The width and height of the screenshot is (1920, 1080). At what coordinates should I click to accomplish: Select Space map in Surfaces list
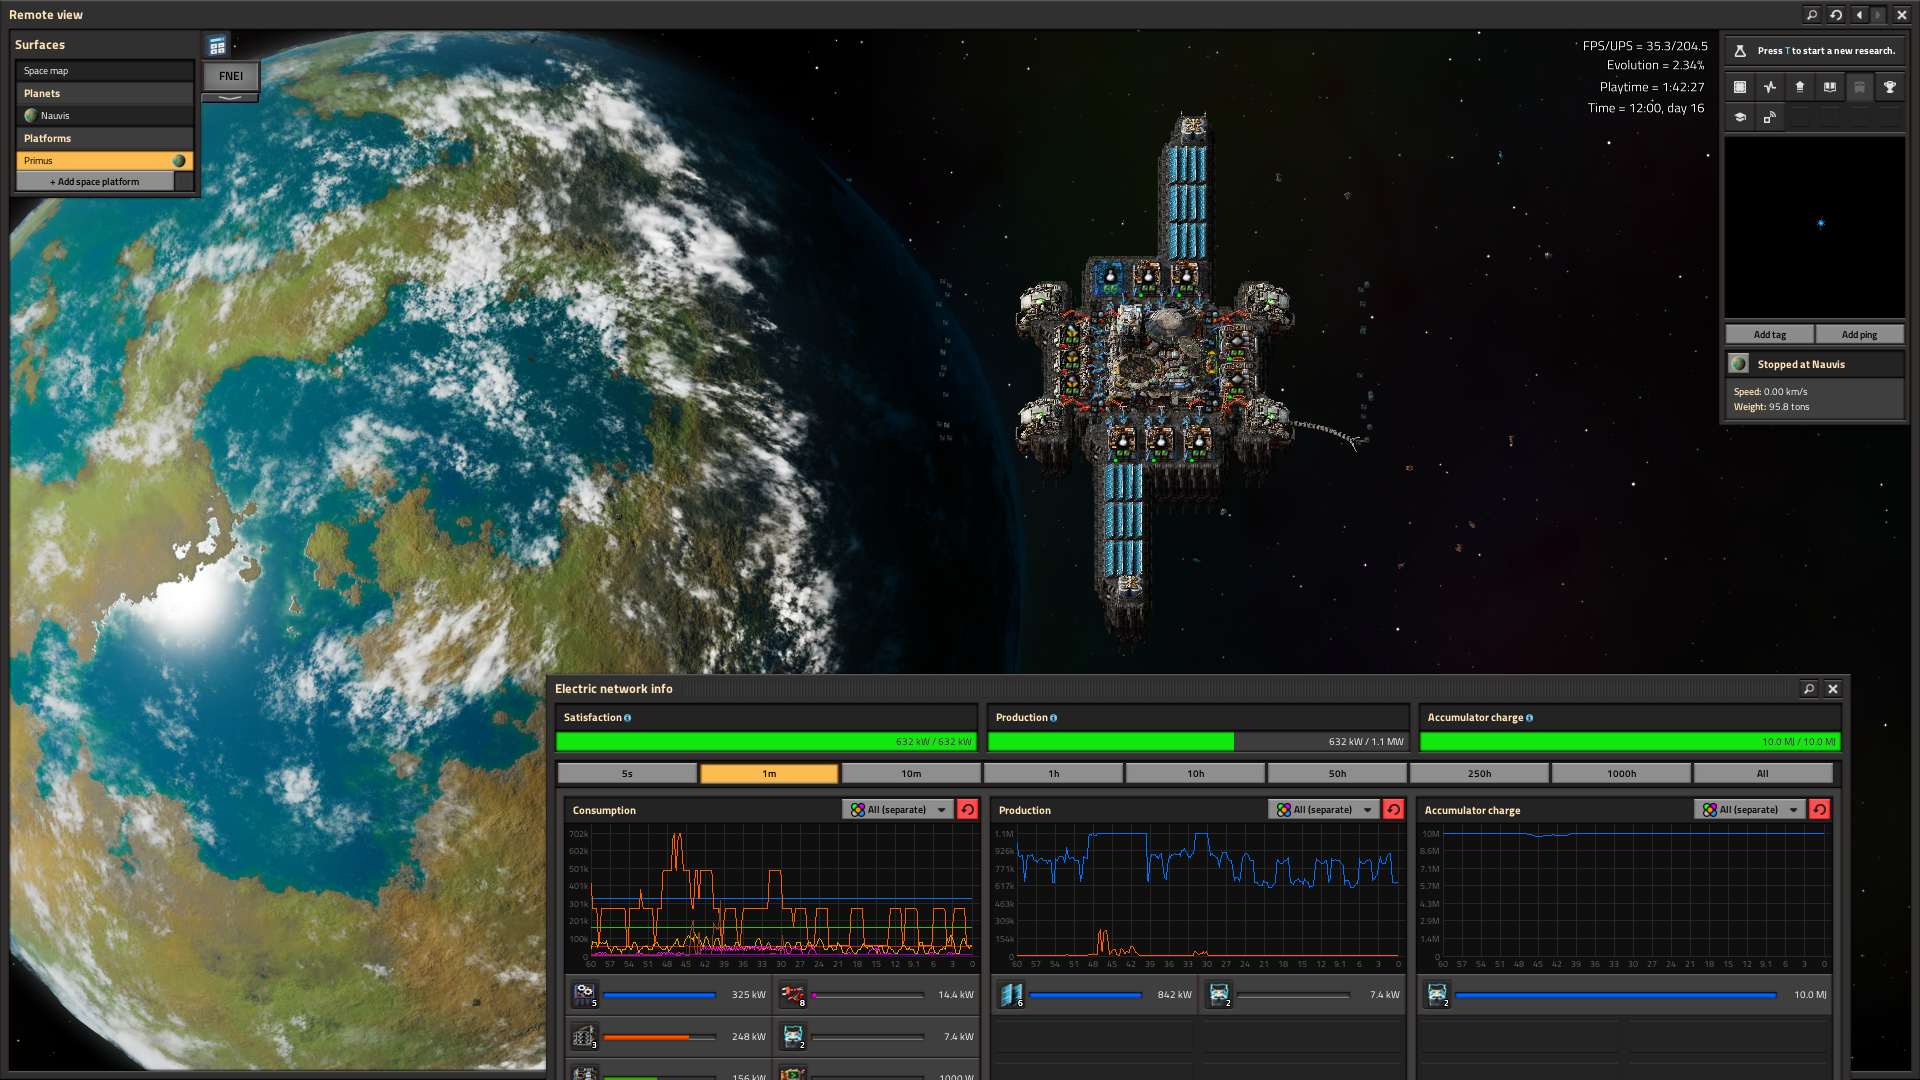click(104, 71)
